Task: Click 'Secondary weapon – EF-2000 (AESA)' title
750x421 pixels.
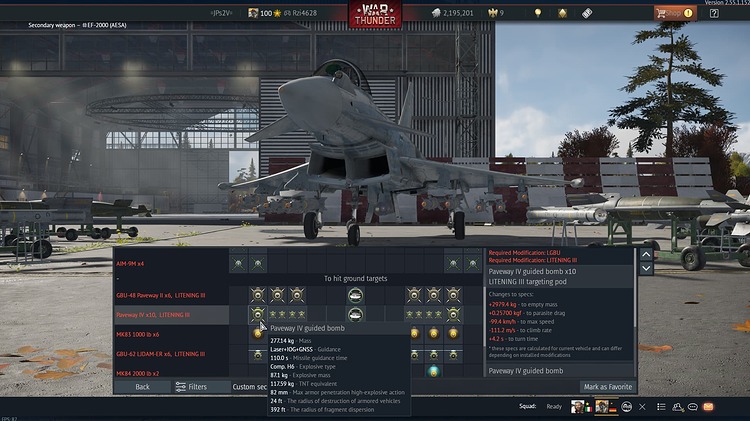Action: [77, 25]
